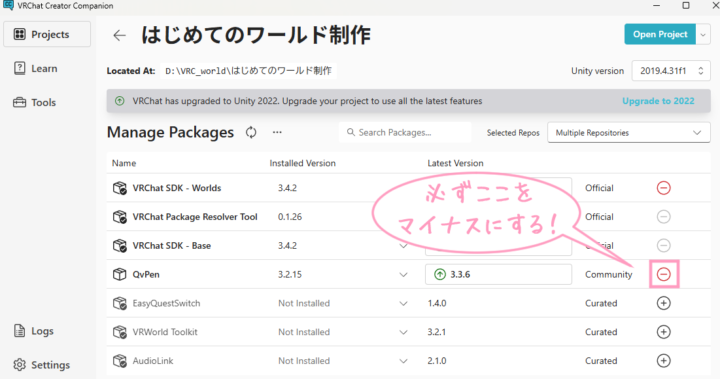Open the Multiple Repositories dropdown

pyautogui.click(x=629, y=133)
